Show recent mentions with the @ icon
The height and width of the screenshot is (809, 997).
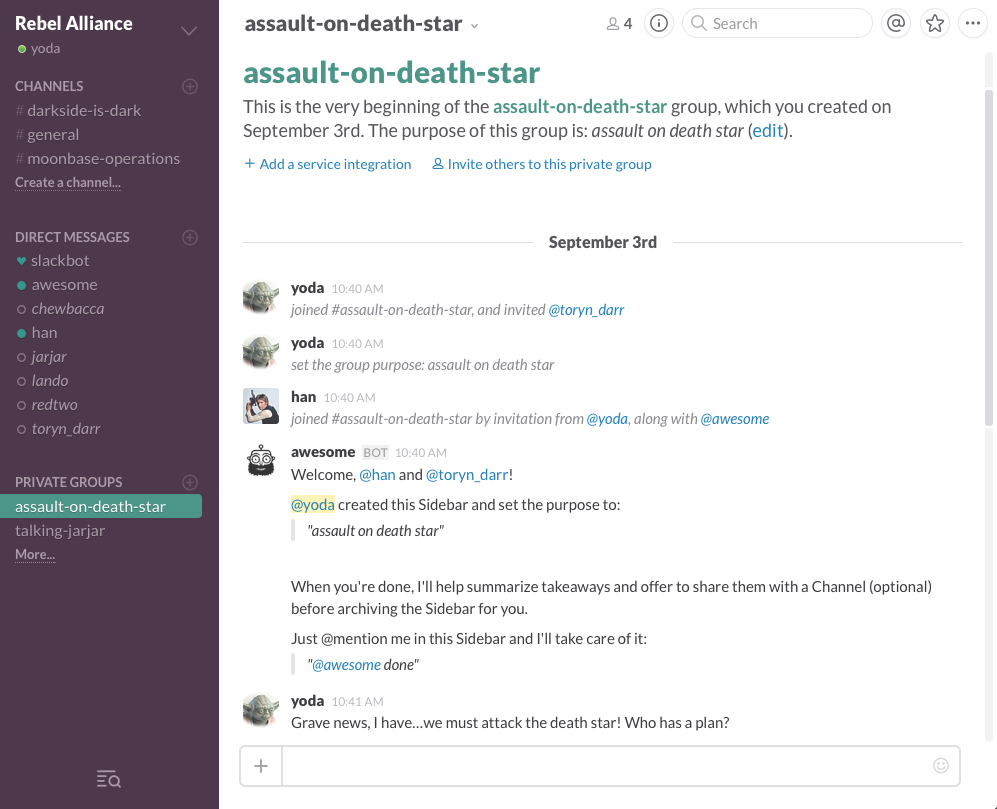(x=895, y=24)
